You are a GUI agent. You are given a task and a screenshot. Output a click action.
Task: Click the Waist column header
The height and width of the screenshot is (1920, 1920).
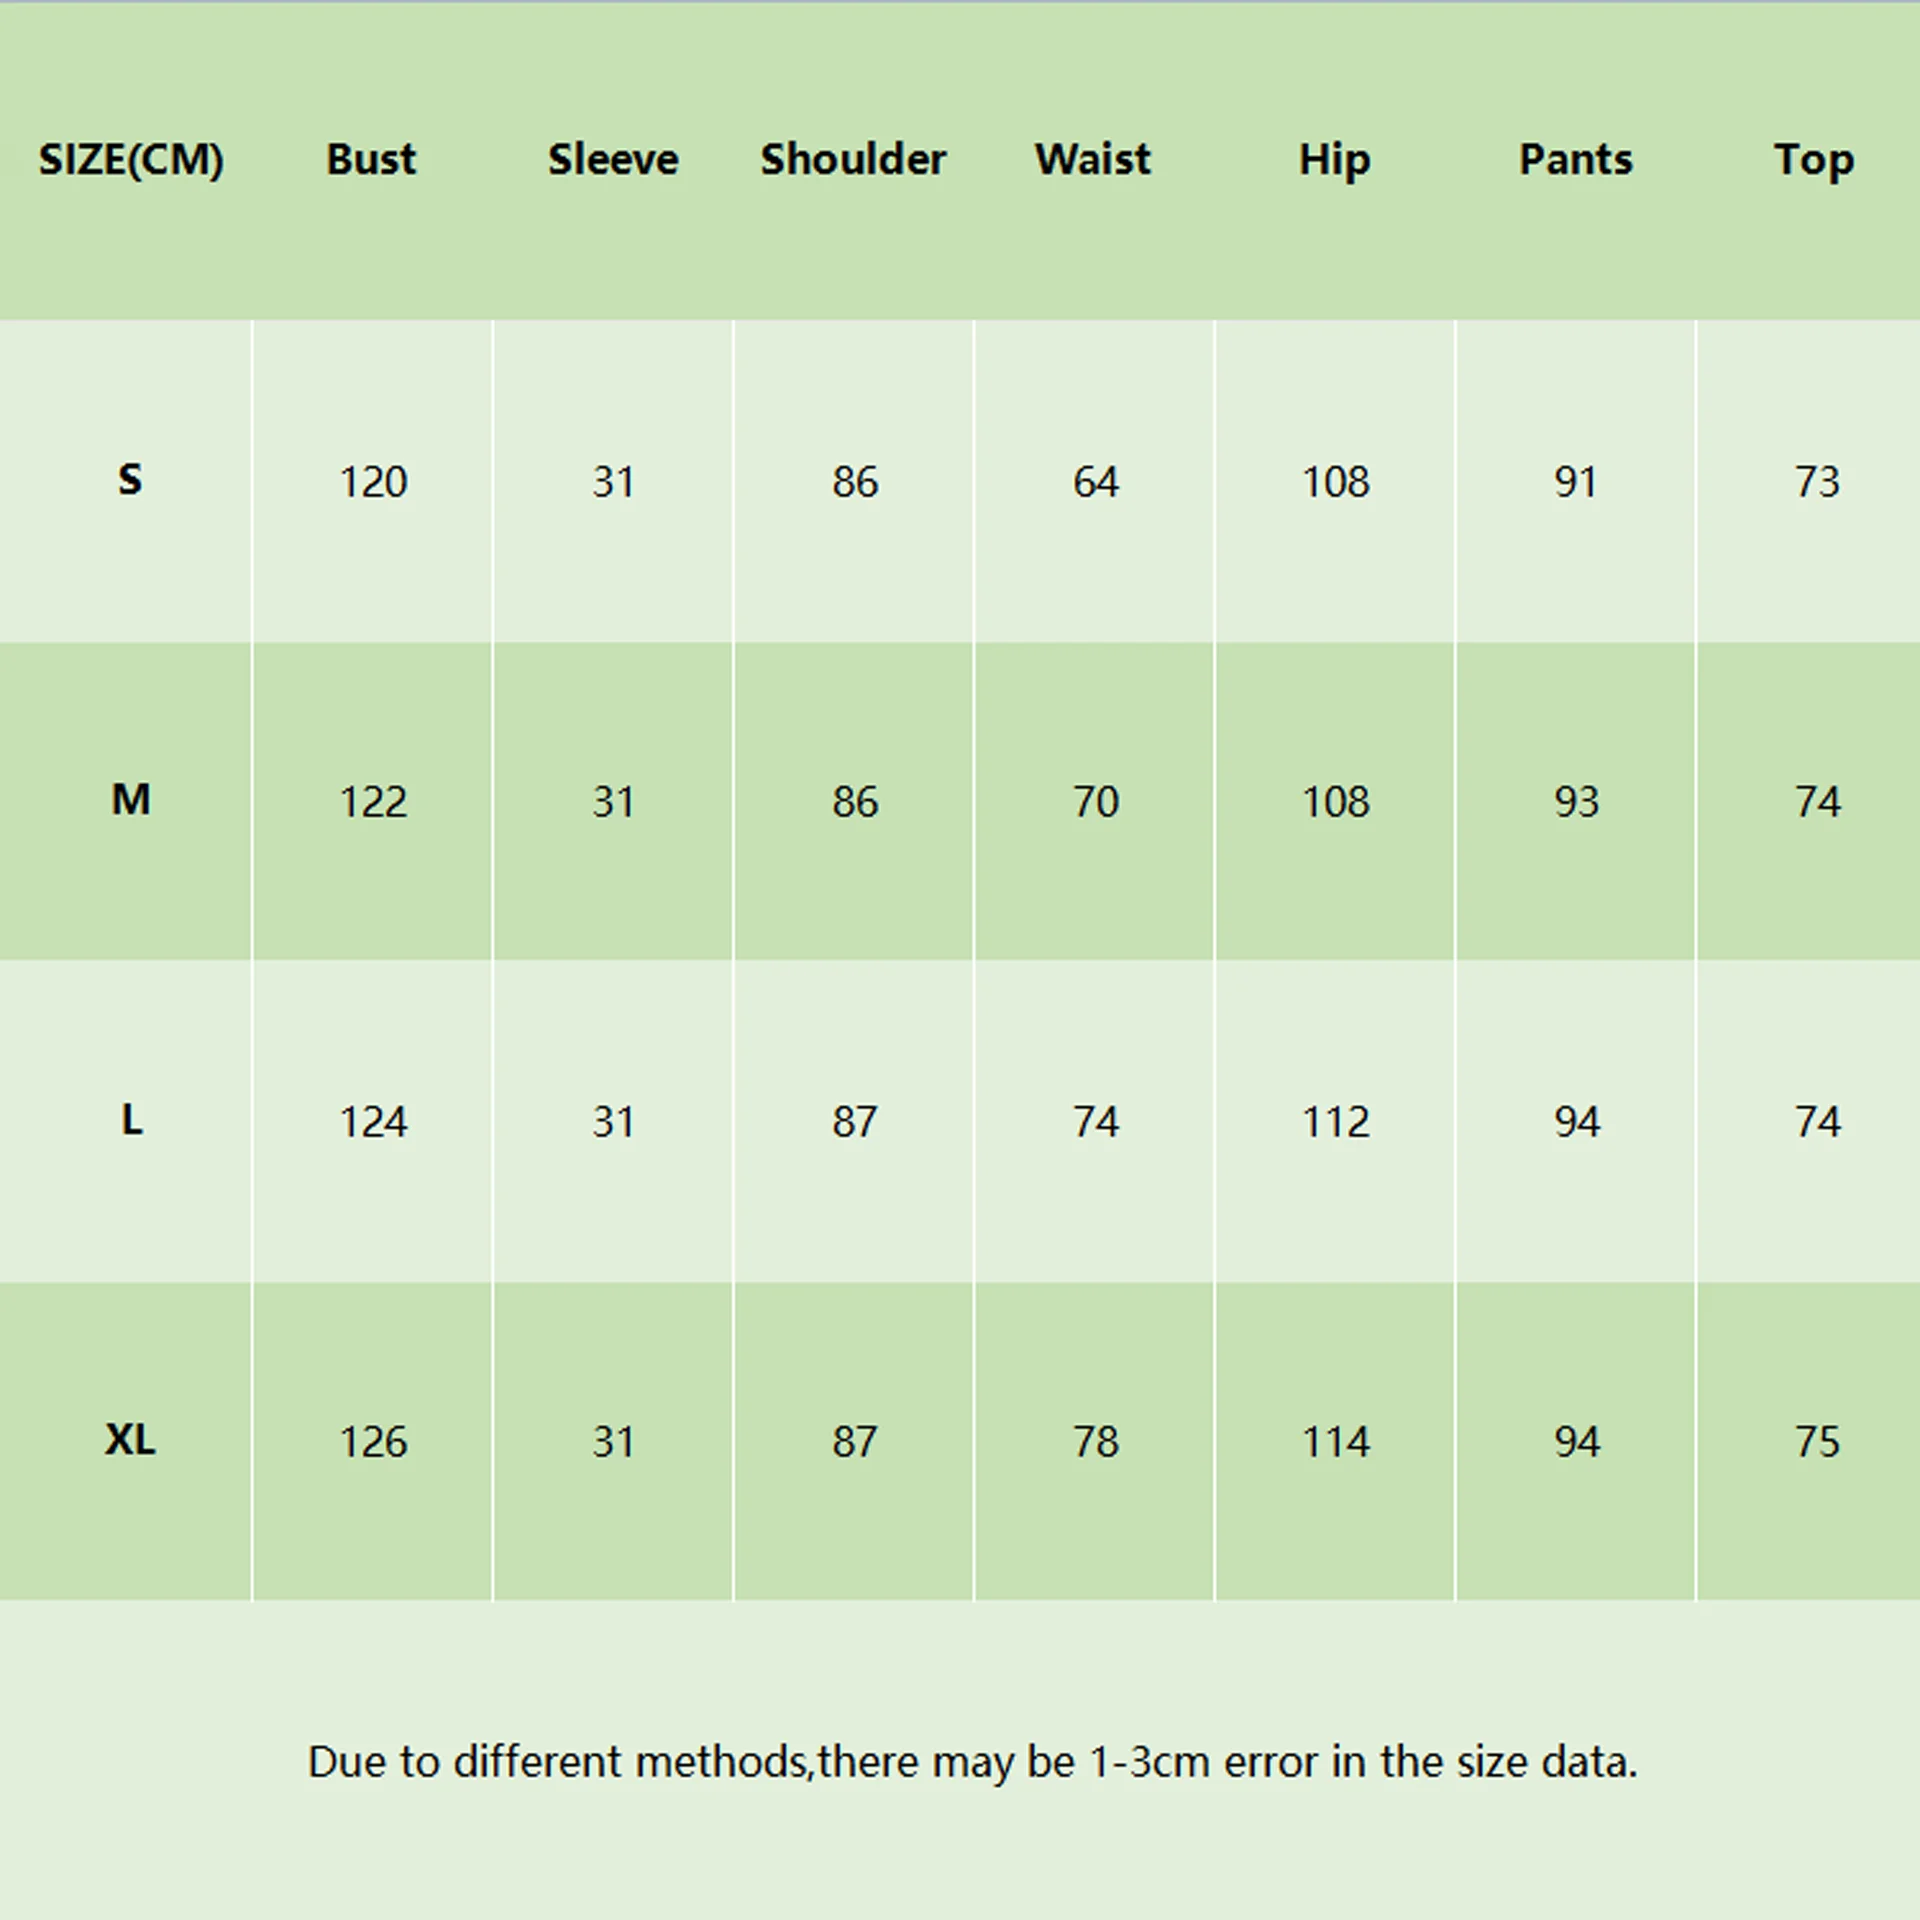tap(1093, 160)
